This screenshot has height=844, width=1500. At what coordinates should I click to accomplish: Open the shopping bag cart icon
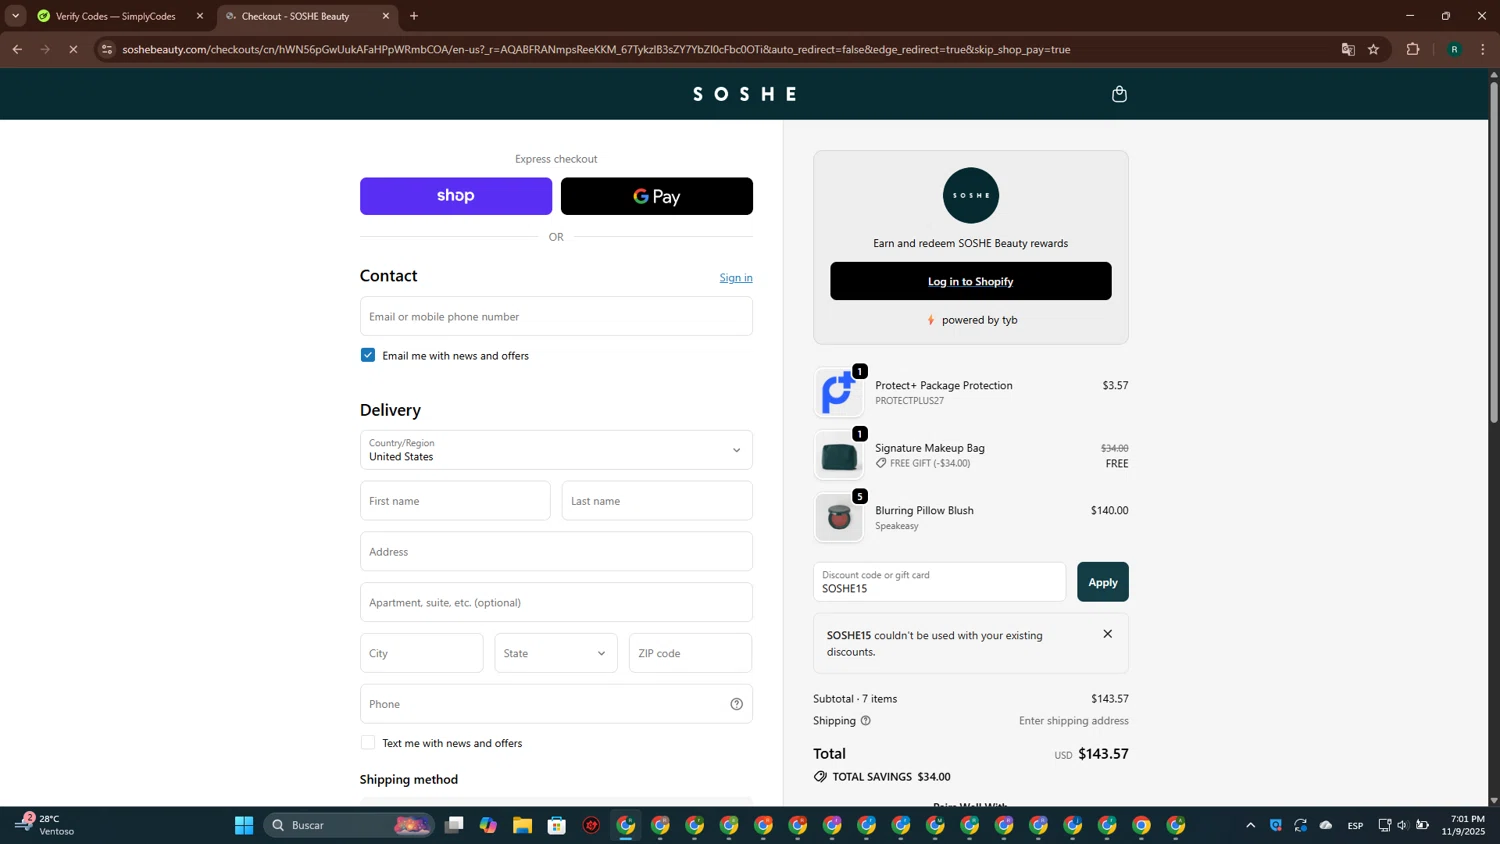point(1119,94)
